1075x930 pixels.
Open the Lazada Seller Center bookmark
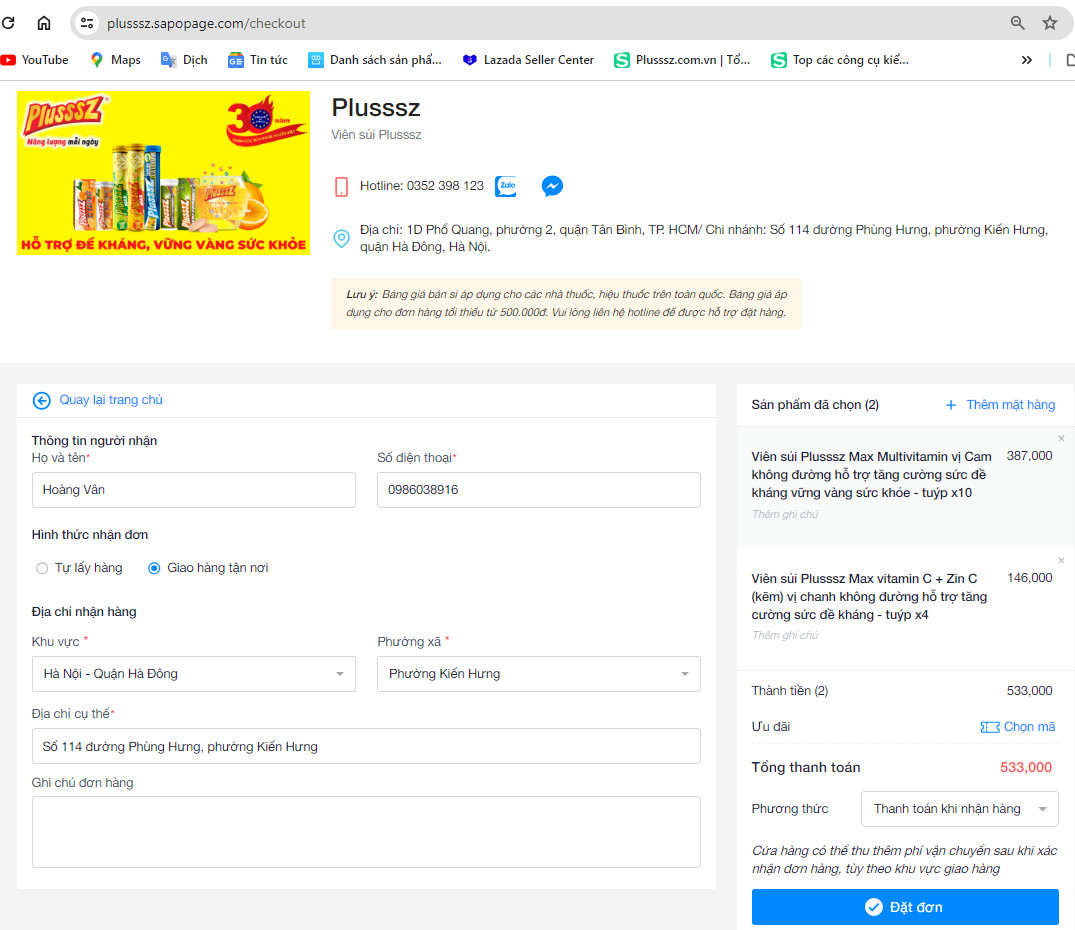529,60
